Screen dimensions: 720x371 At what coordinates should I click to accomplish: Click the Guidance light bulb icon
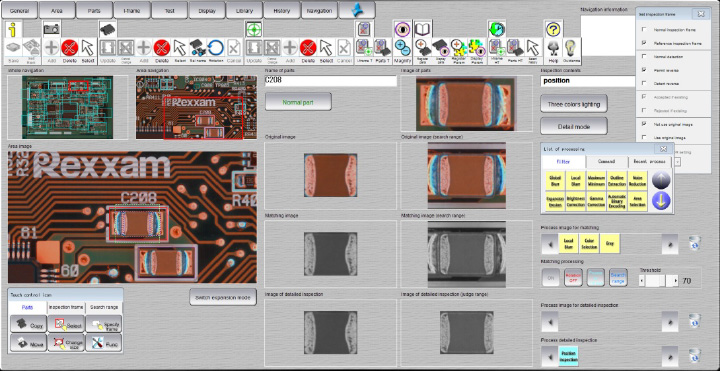[x=571, y=51]
